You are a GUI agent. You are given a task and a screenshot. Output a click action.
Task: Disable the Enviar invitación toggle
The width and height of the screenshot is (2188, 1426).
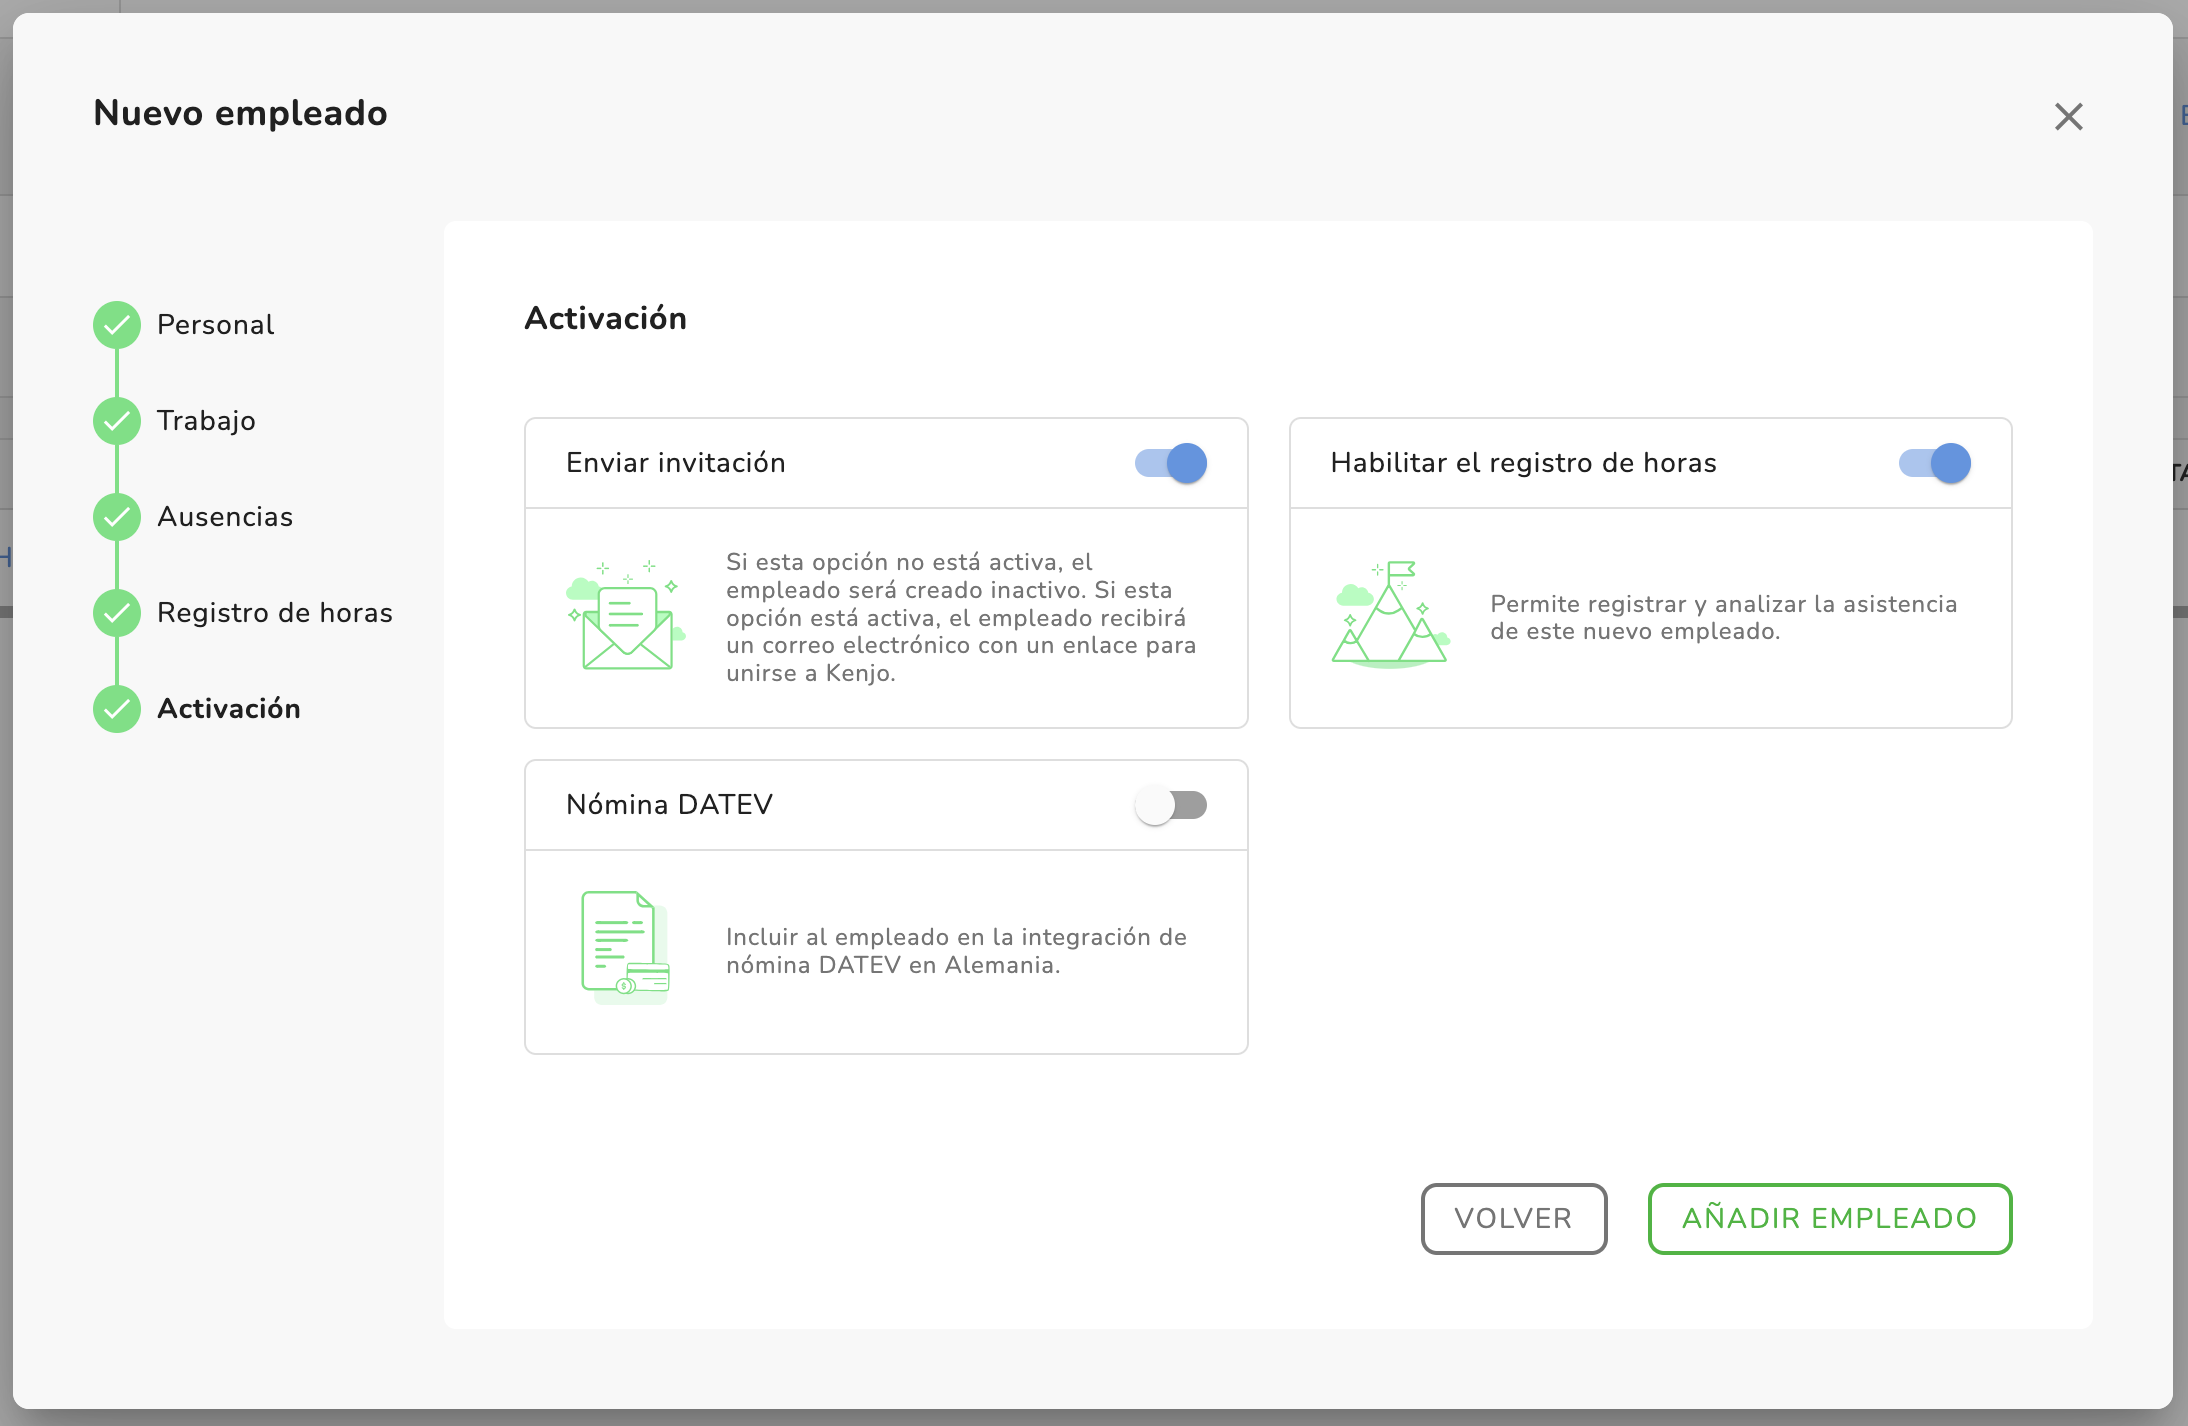tap(1171, 463)
